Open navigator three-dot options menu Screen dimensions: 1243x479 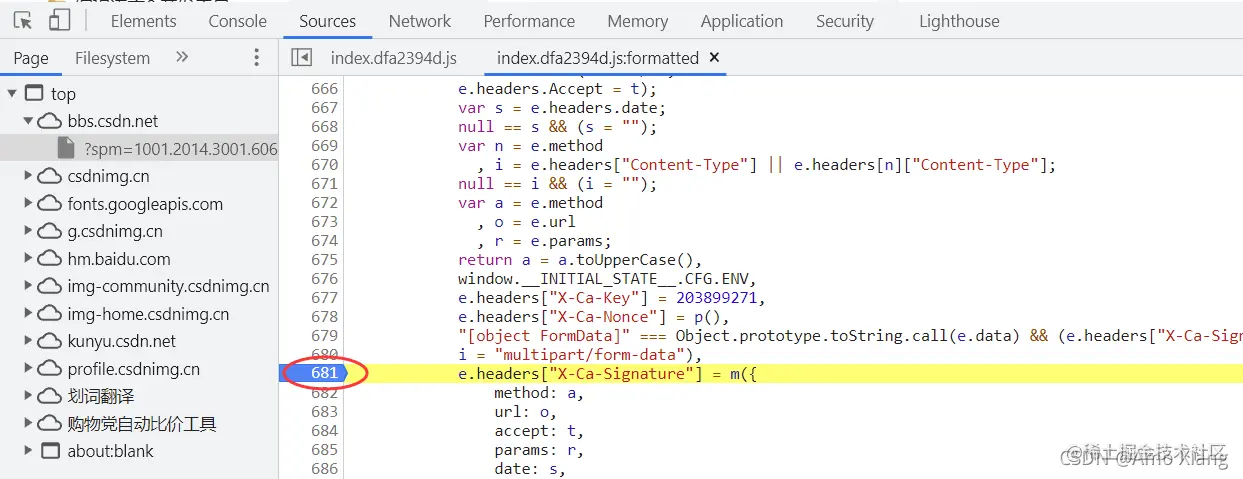click(x=257, y=57)
